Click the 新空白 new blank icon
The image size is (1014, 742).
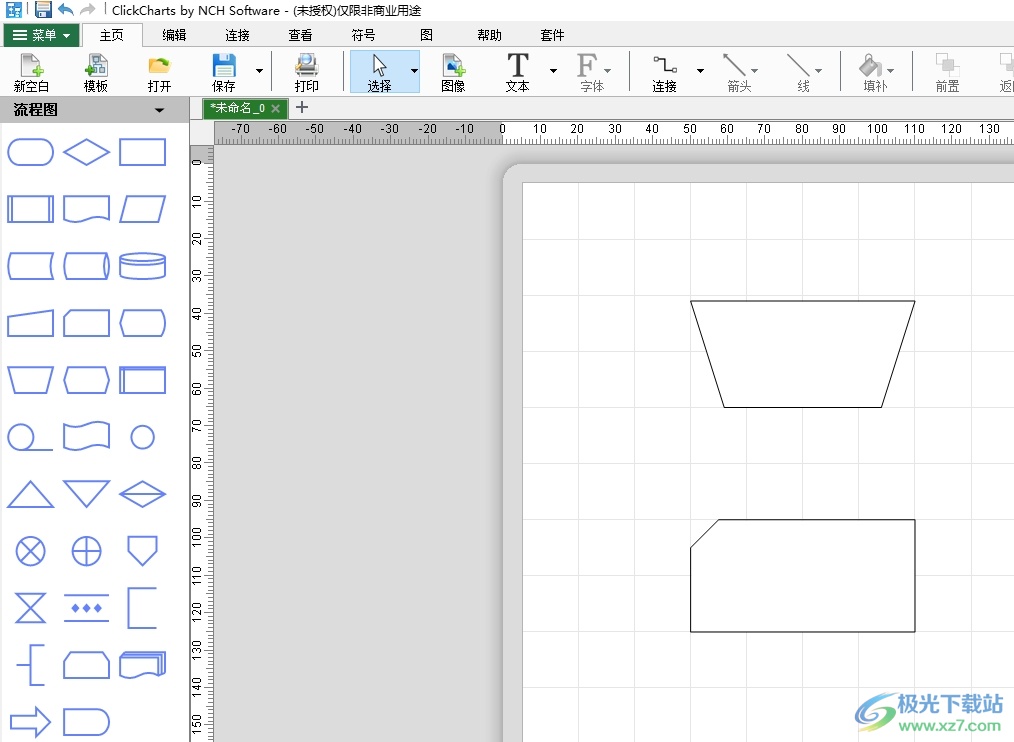click(x=30, y=72)
